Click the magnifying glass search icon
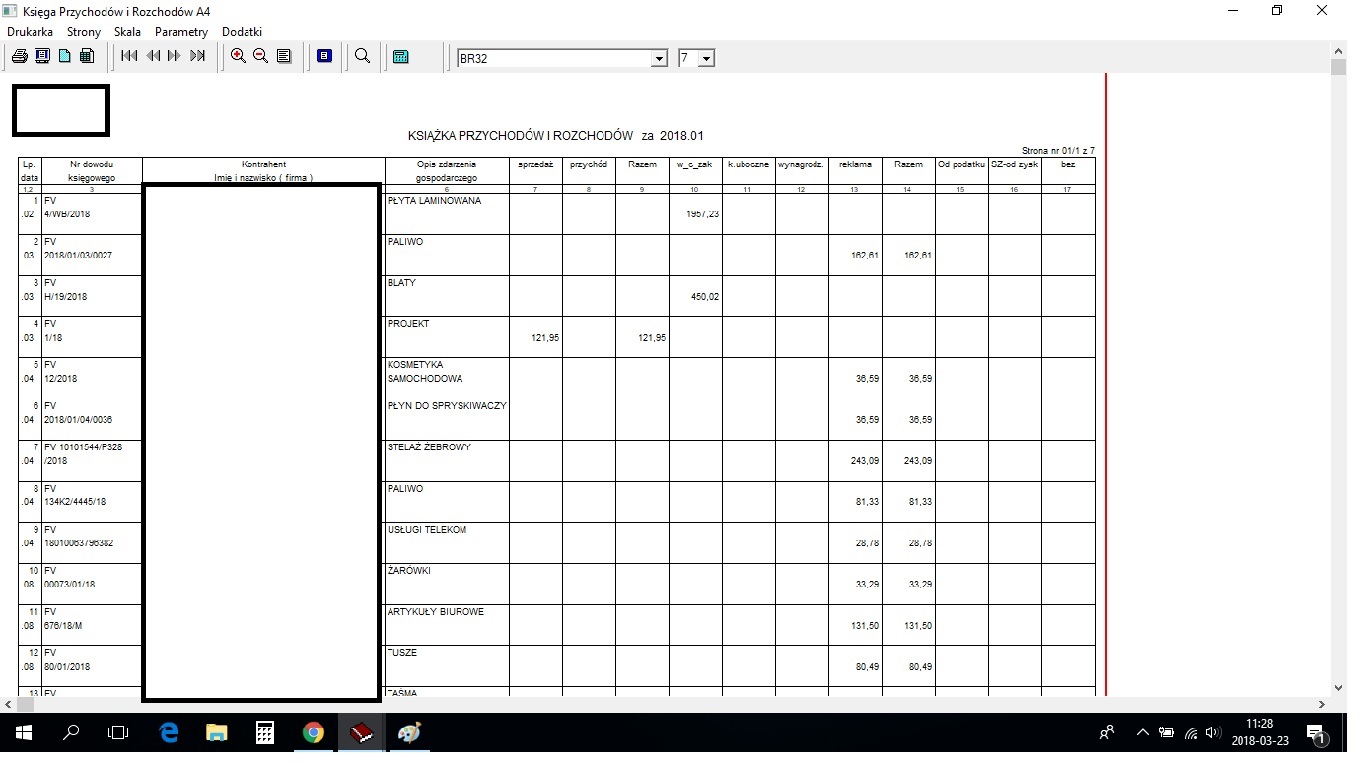1366x768 pixels. click(363, 57)
